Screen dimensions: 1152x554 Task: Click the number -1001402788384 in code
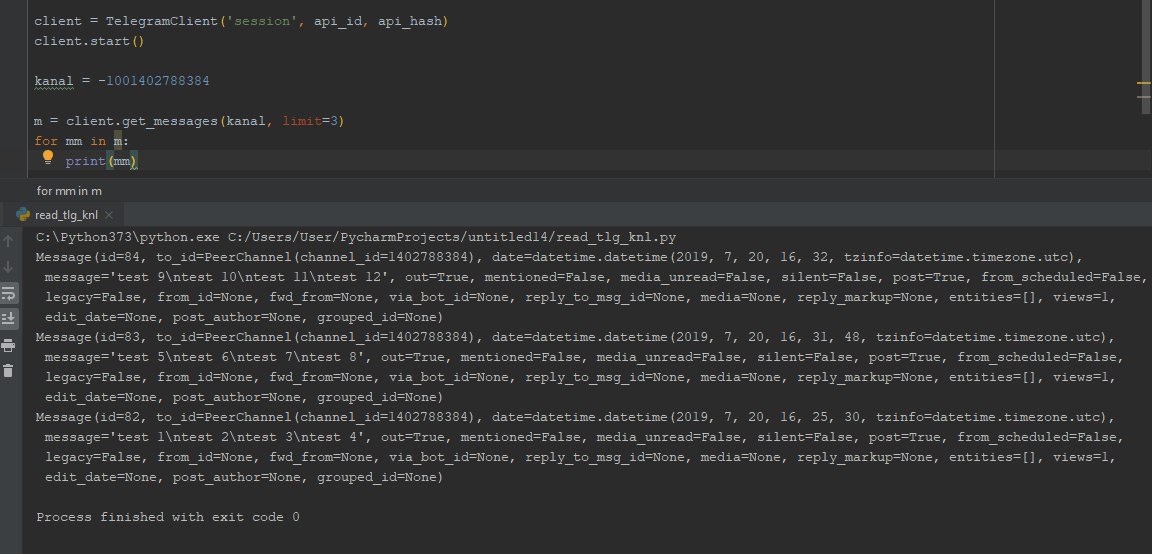[x=154, y=81]
